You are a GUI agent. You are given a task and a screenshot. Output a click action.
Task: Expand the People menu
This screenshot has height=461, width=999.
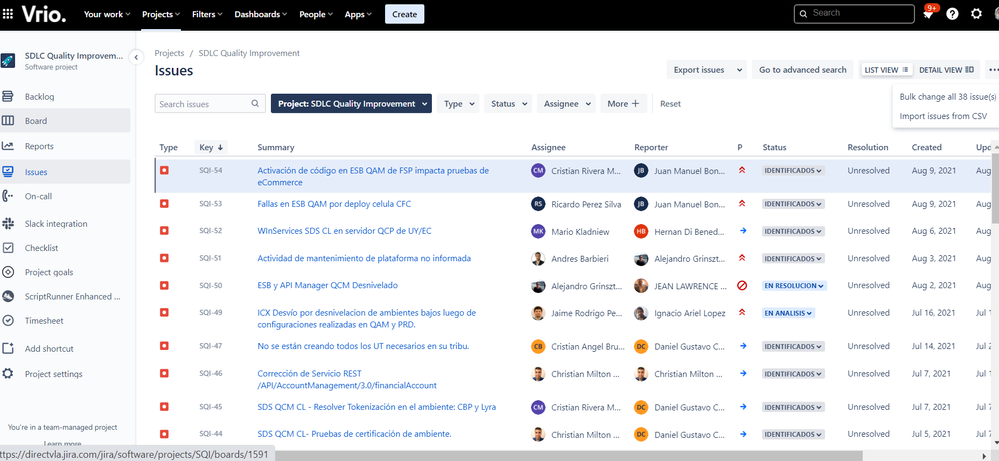316,14
